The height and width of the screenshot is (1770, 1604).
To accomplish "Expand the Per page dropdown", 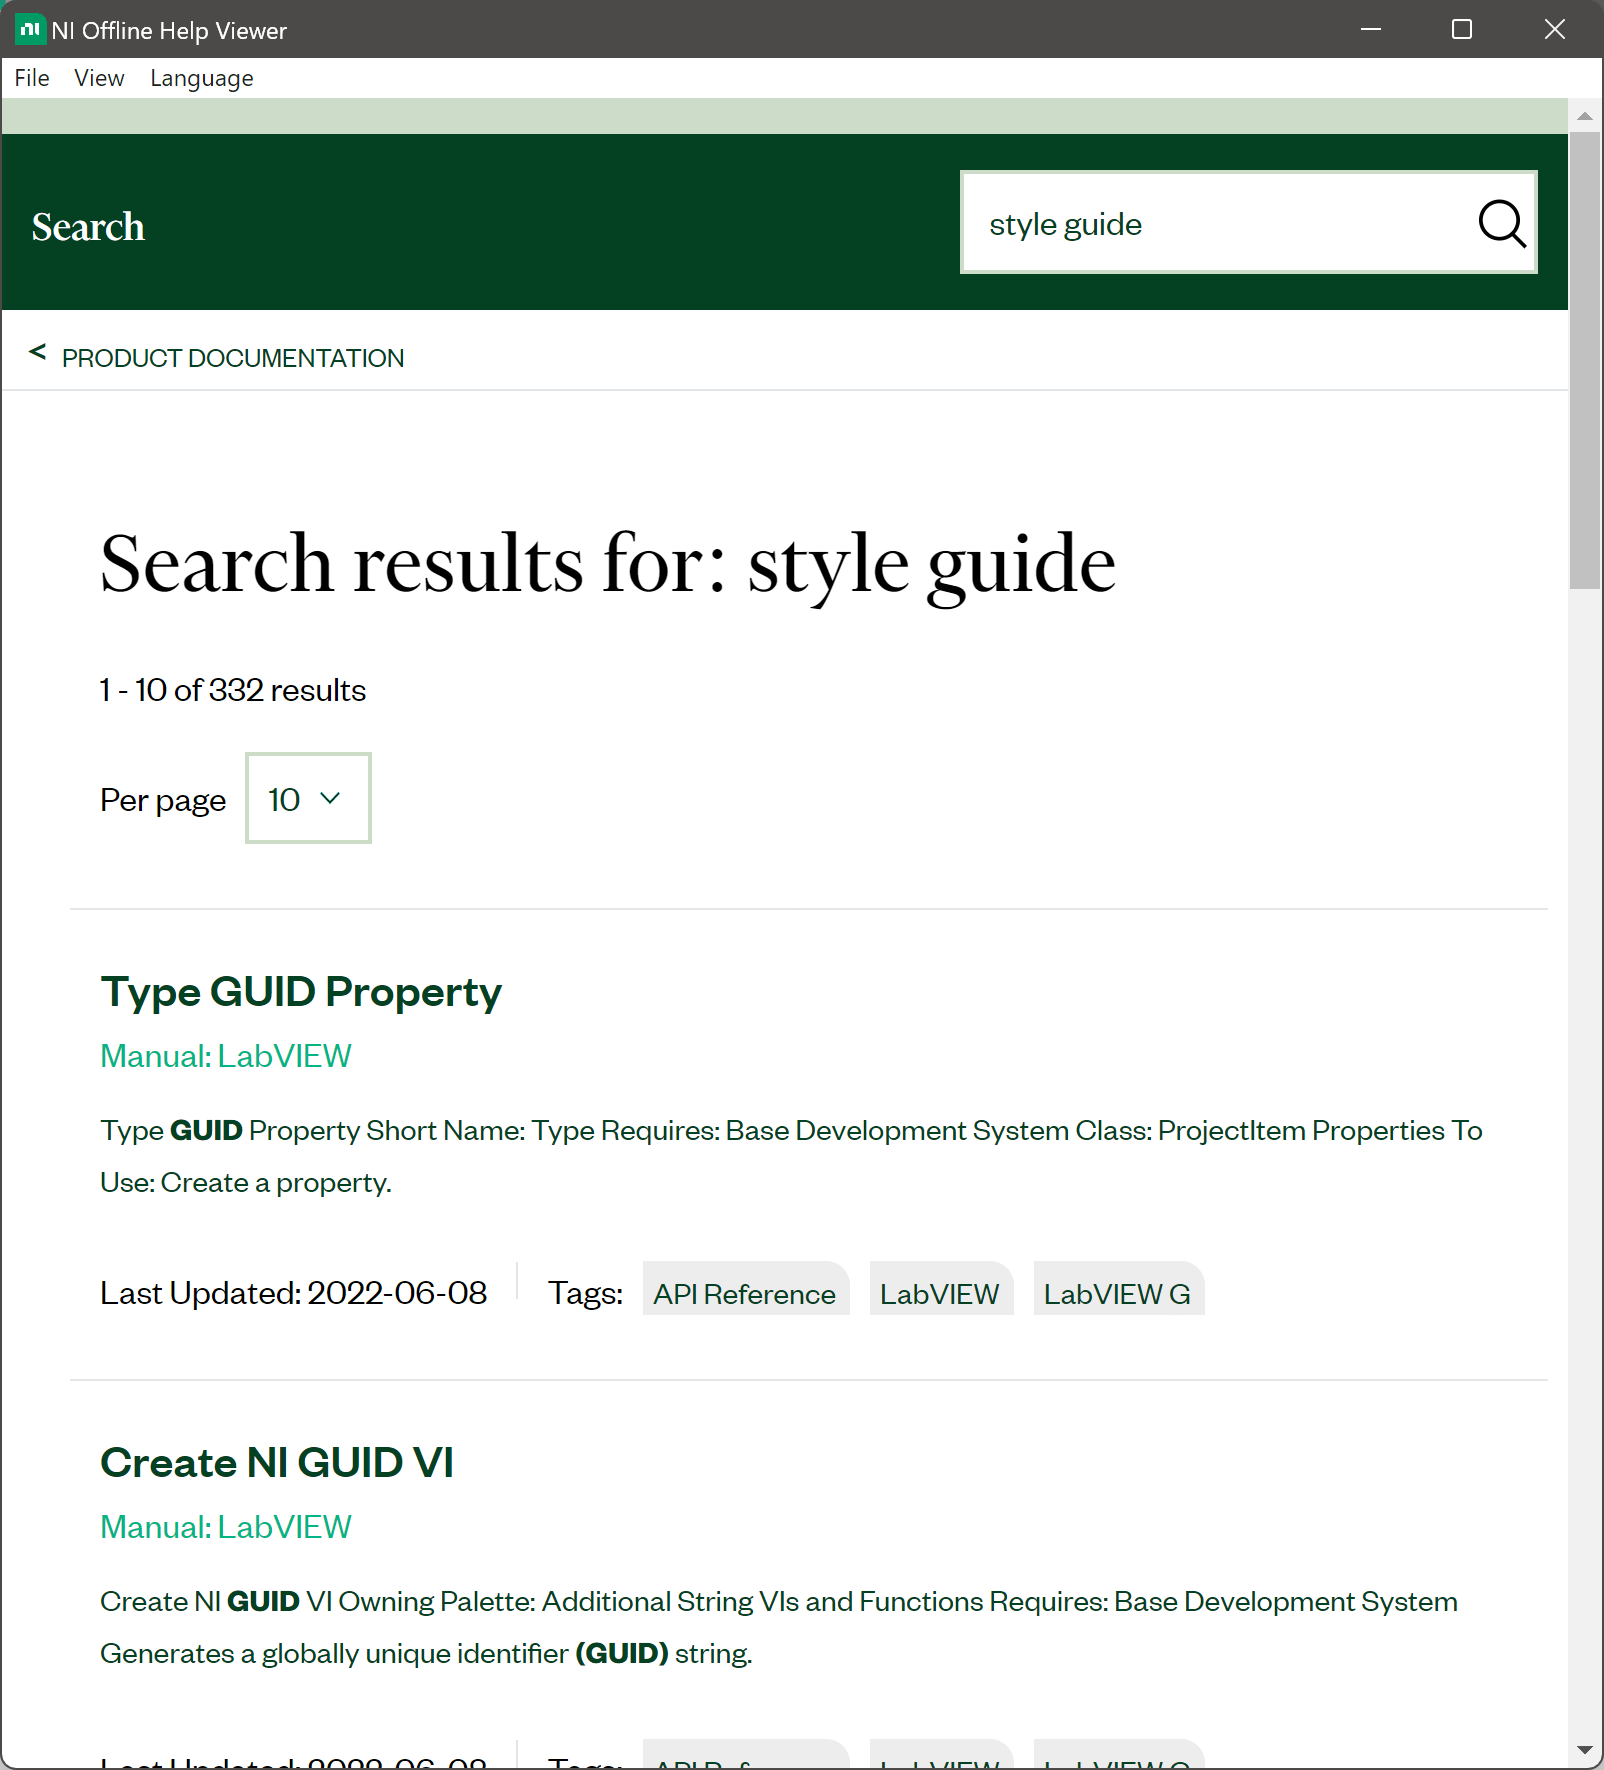I will [x=308, y=798].
